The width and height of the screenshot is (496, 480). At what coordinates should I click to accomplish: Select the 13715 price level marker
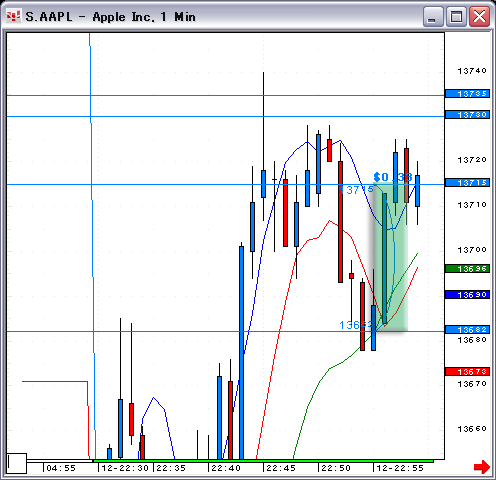(467, 183)
